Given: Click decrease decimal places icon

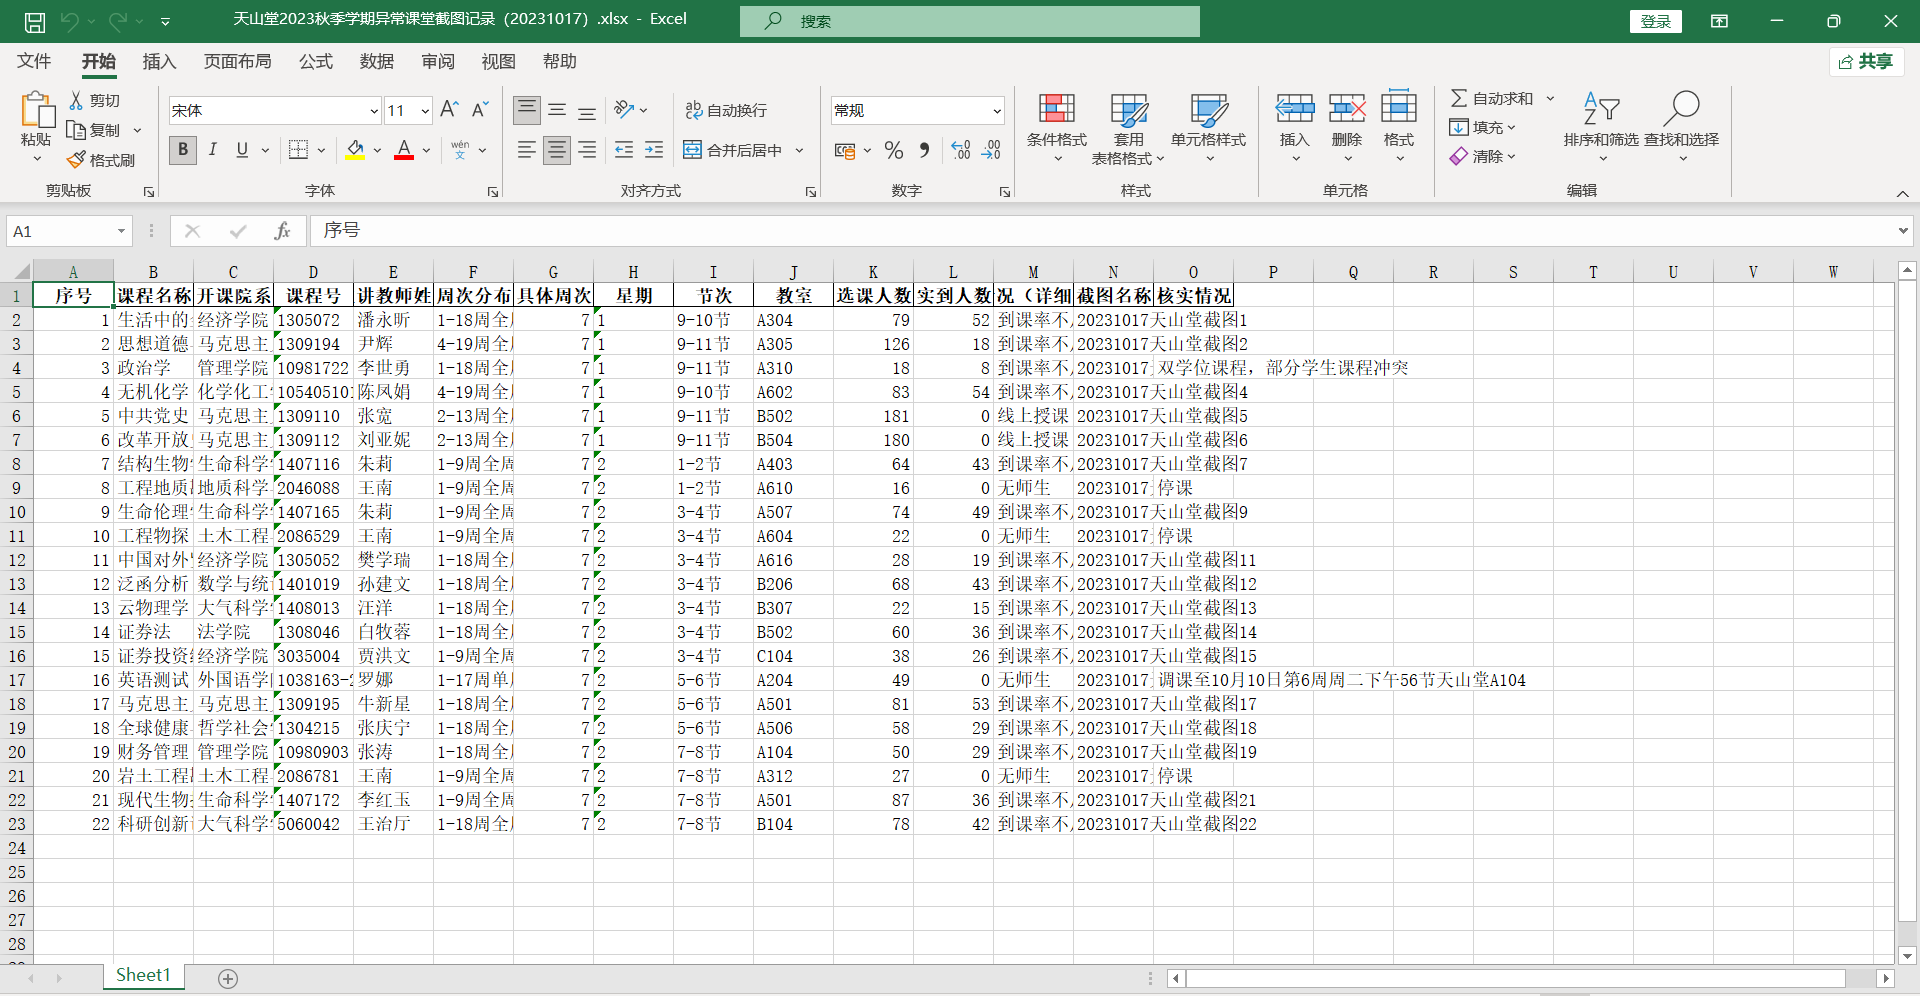Looking at the screenshot, I should click(x=991, y=150).
